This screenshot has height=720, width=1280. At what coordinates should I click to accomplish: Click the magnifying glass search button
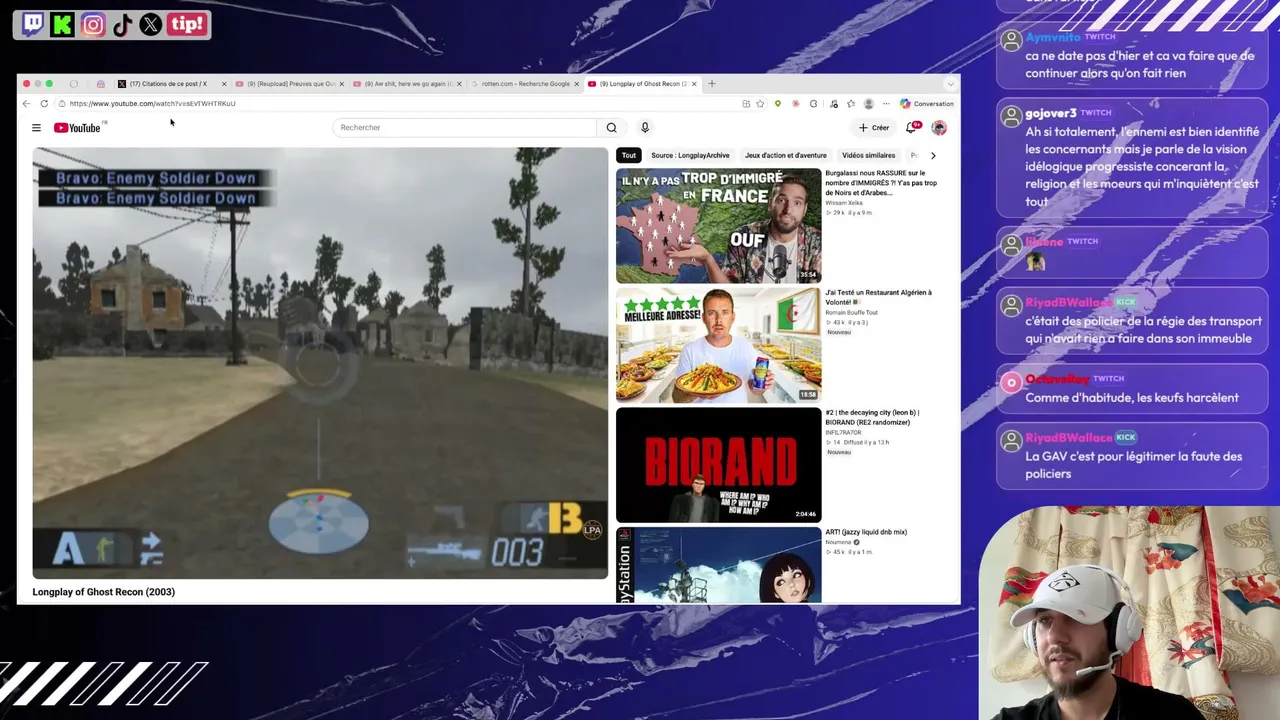(611, 128)
